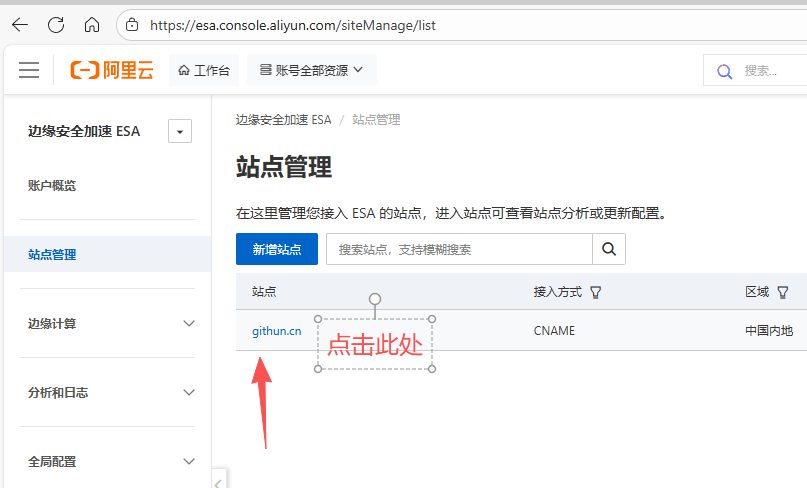Filter by access method funnel icon

pos(596,292)
